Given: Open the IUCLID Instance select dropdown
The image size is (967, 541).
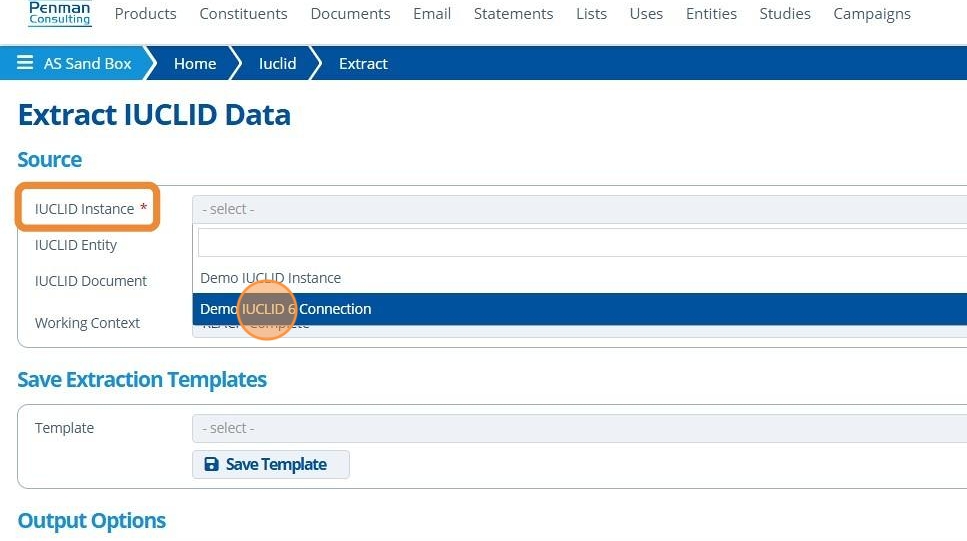Looking at the screenshot, I should pyautogui.click(x=580, y=209).
